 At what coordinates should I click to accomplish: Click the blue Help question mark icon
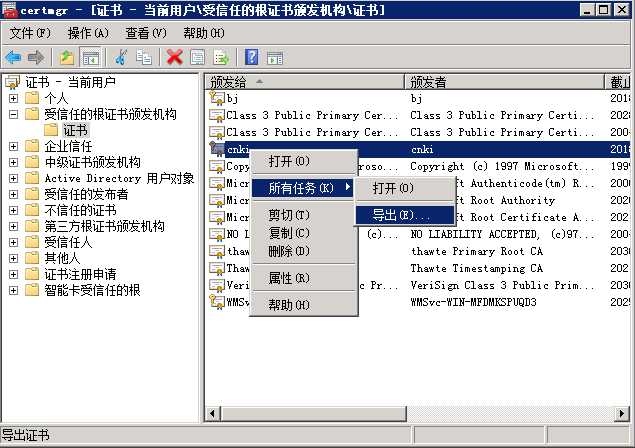point(251,57)
